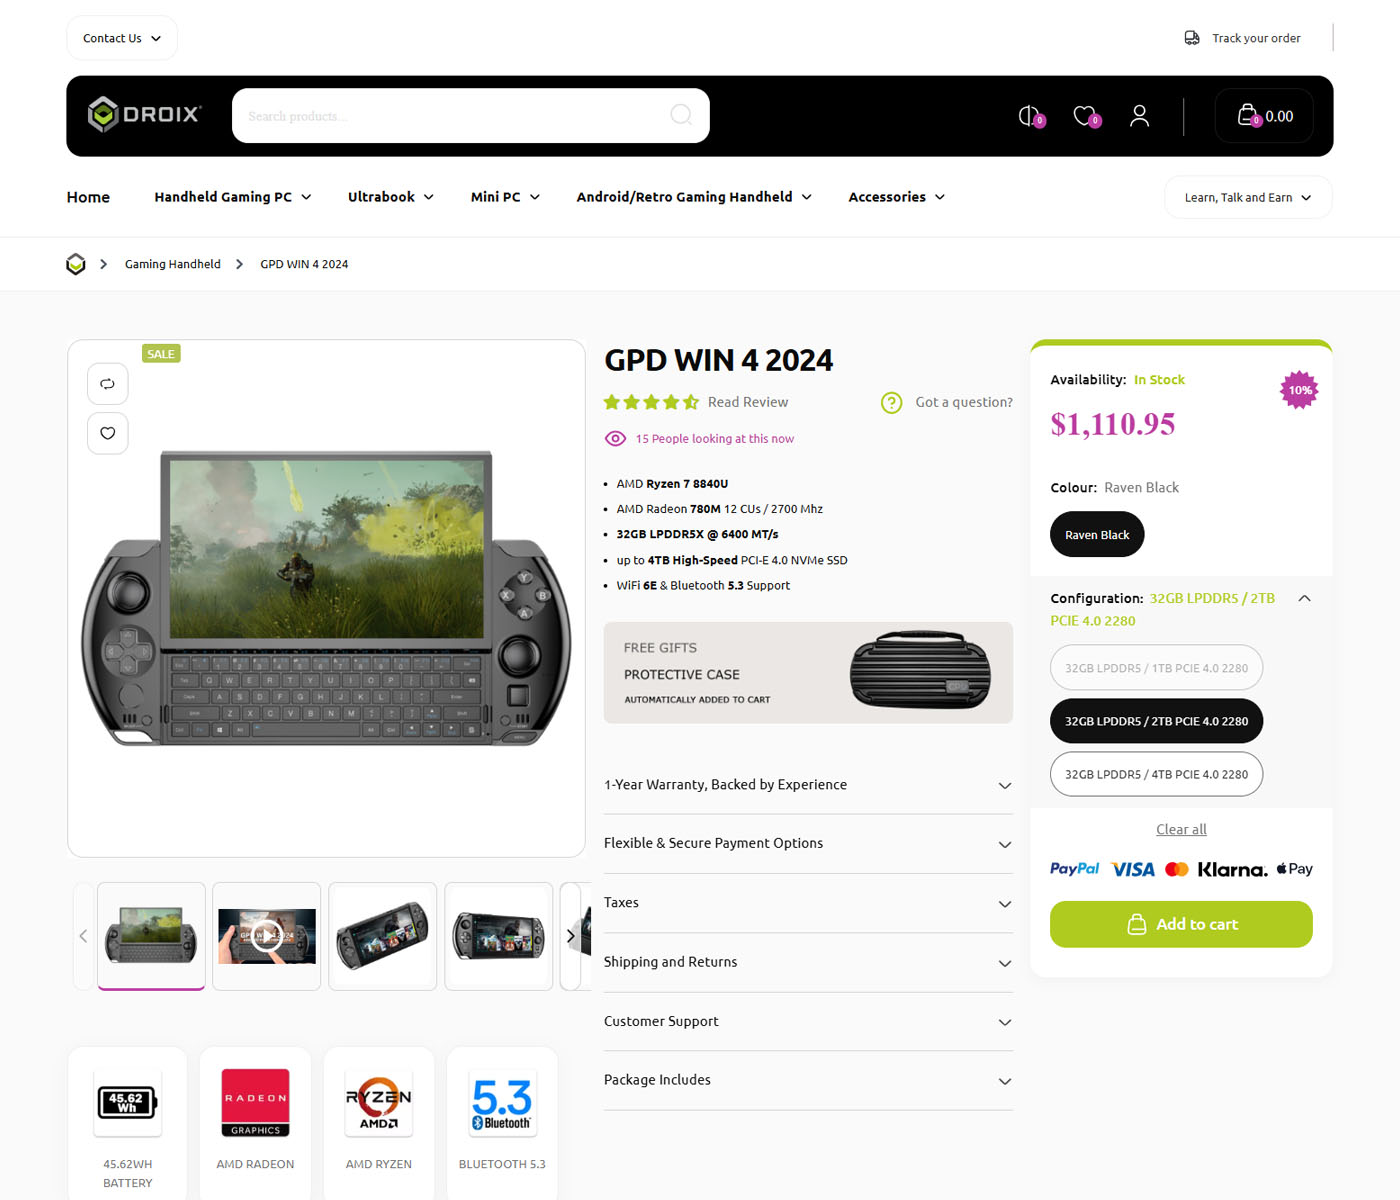Select 32GB LPDDR5 / 4TB configuration
The image size is (1400, 1200).
click(1156, 774)
